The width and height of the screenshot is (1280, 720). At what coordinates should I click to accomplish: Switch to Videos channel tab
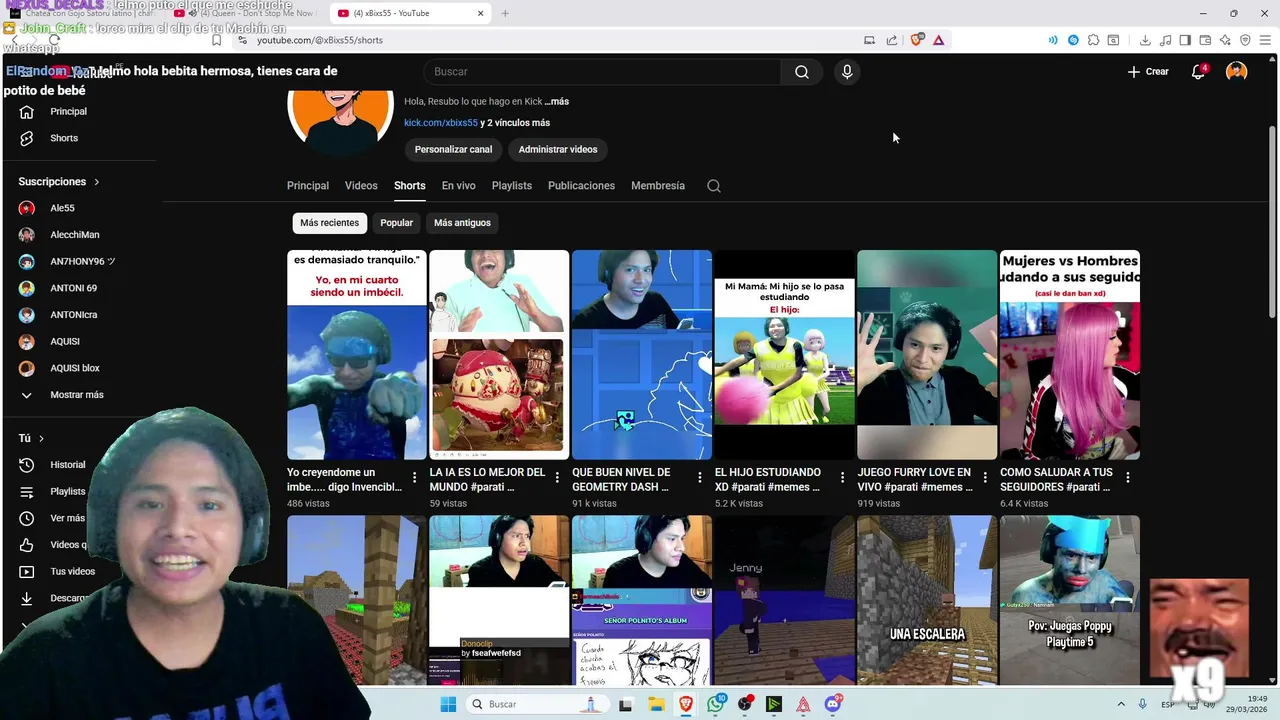tap(361, 186)
